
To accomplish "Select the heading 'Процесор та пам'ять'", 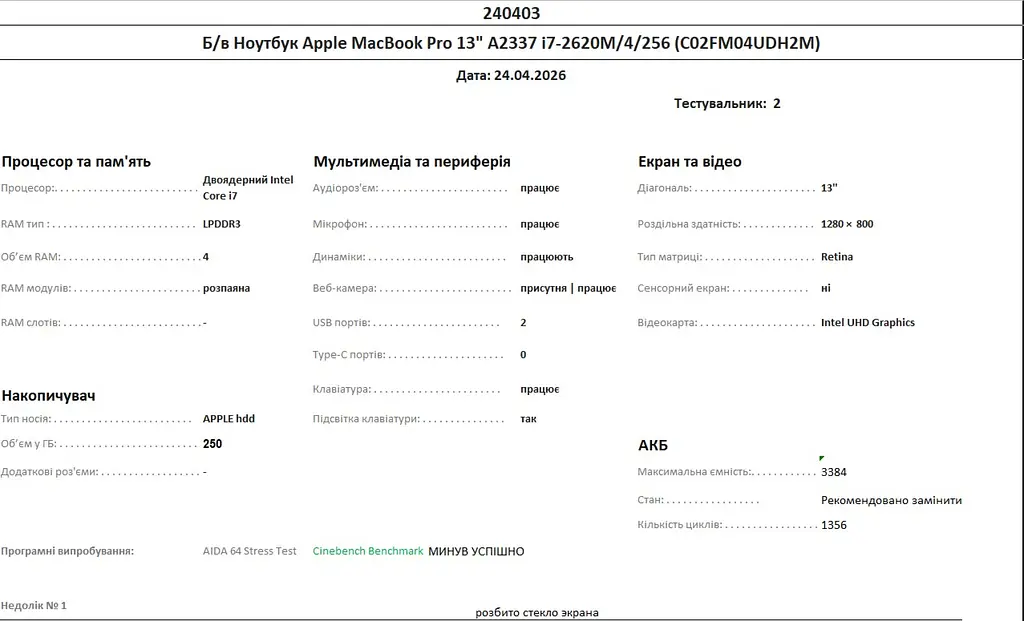I will tap(76, 161).
